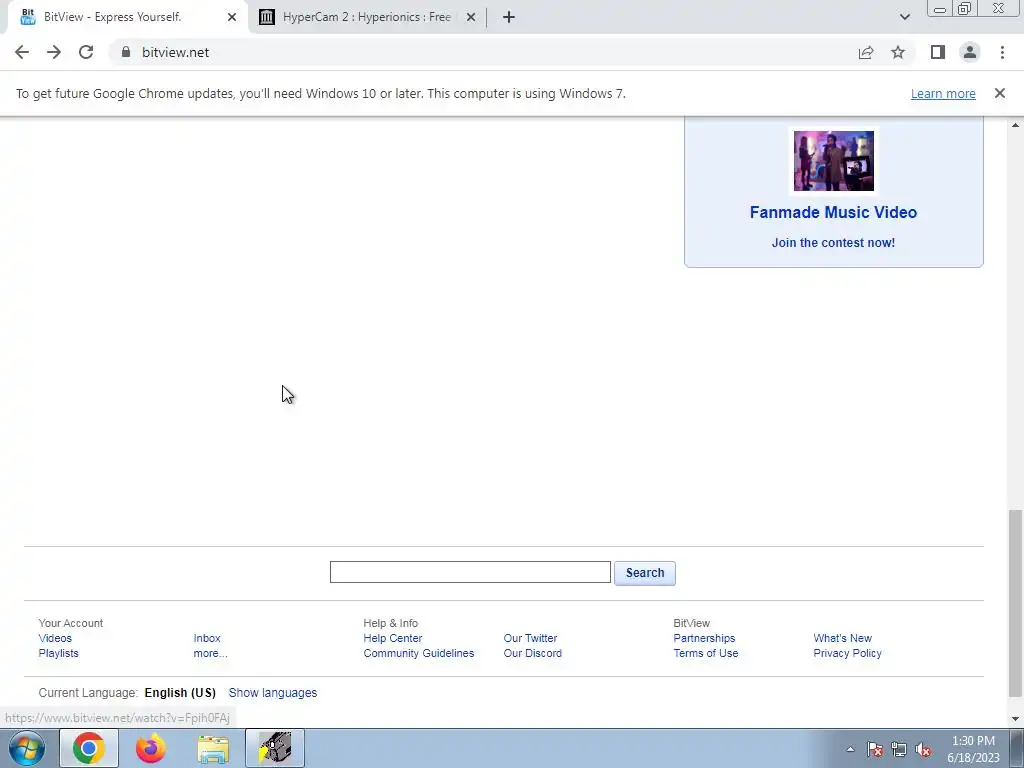This screenshot has height=768, width=1024.
Task: Open Windows Explorer from taskbar
Action: click(213, 749)
